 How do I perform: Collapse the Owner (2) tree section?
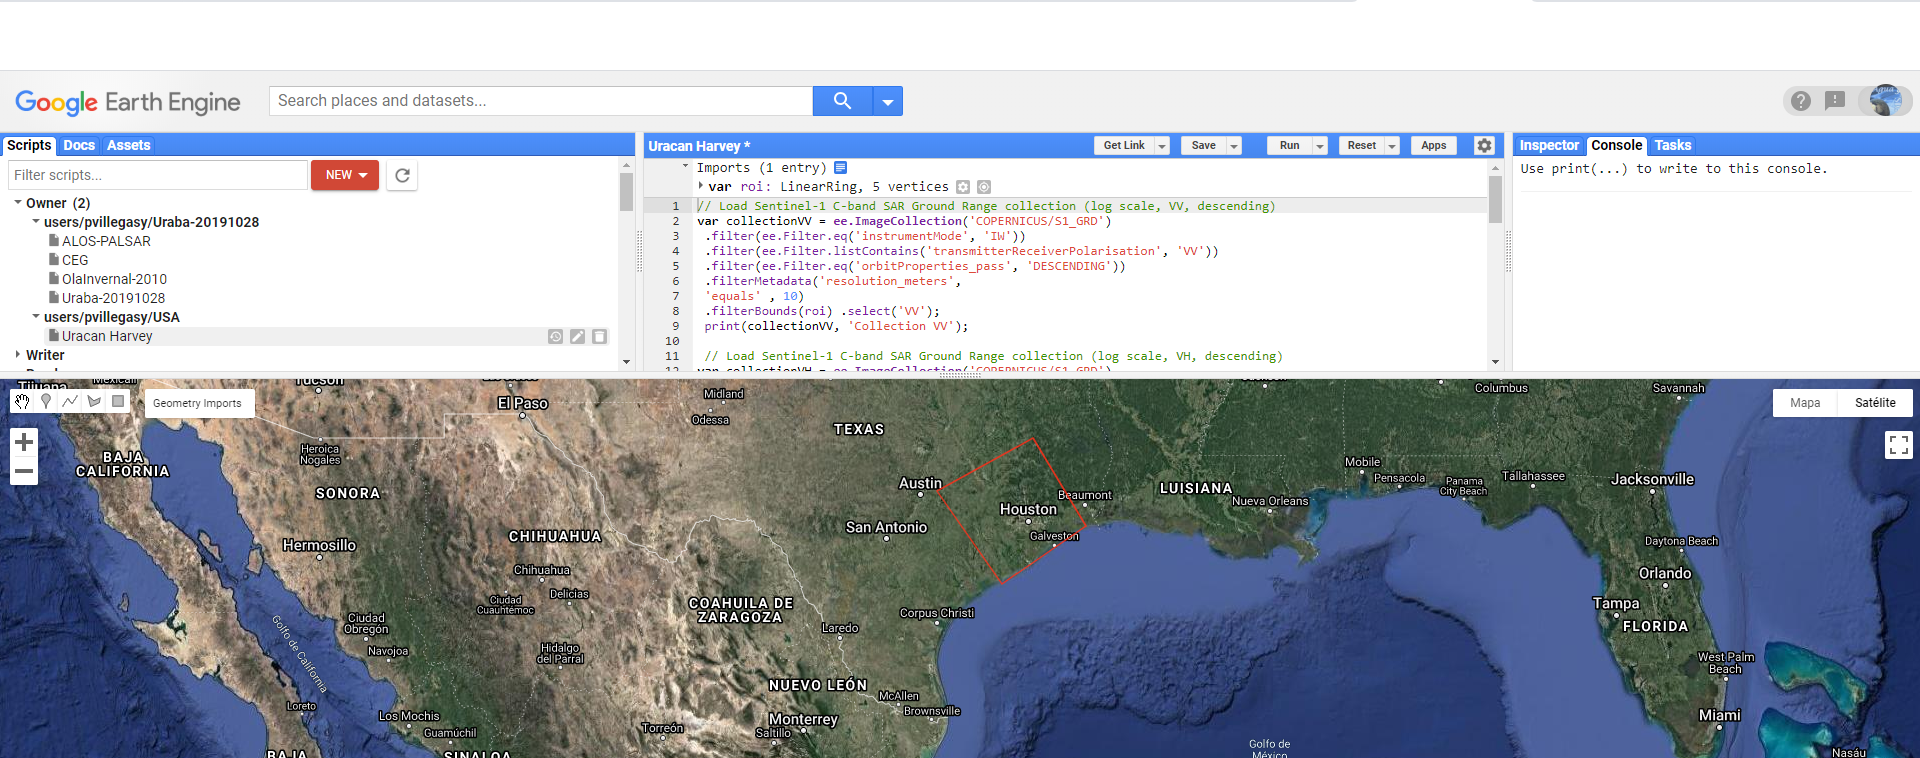coord(18,203)
